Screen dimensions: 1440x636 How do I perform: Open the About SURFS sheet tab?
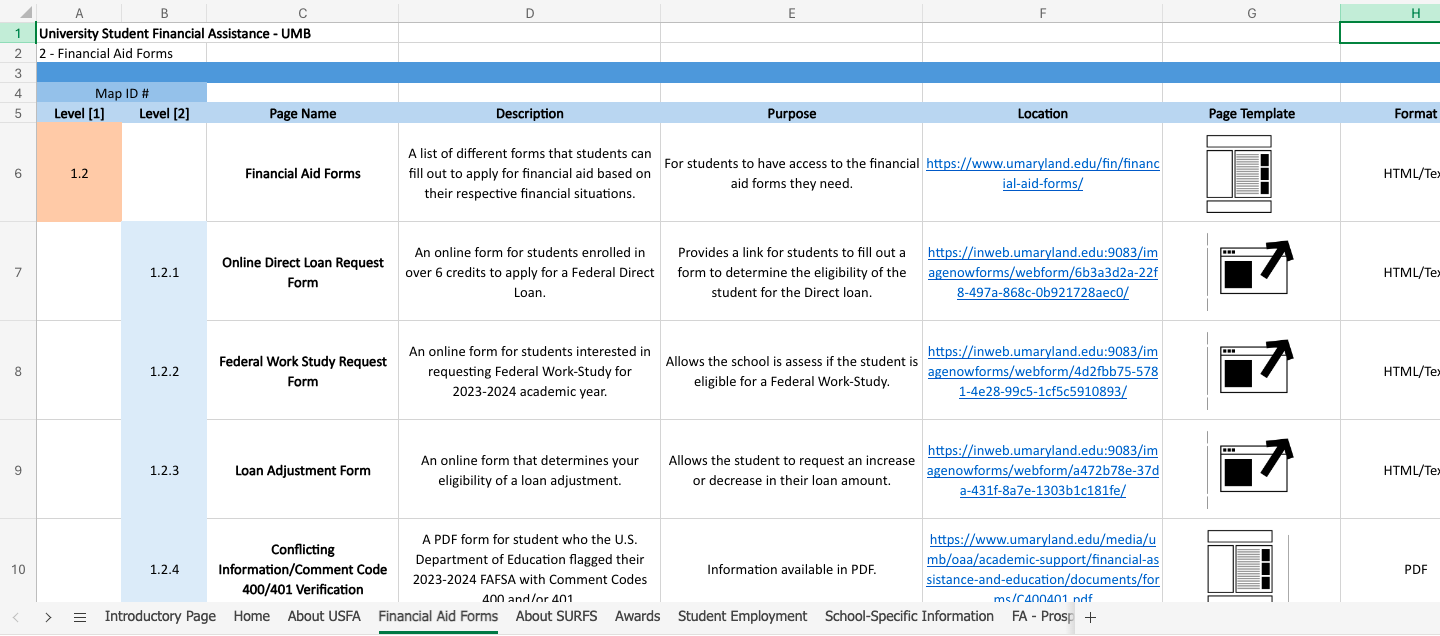click(556, 616)
